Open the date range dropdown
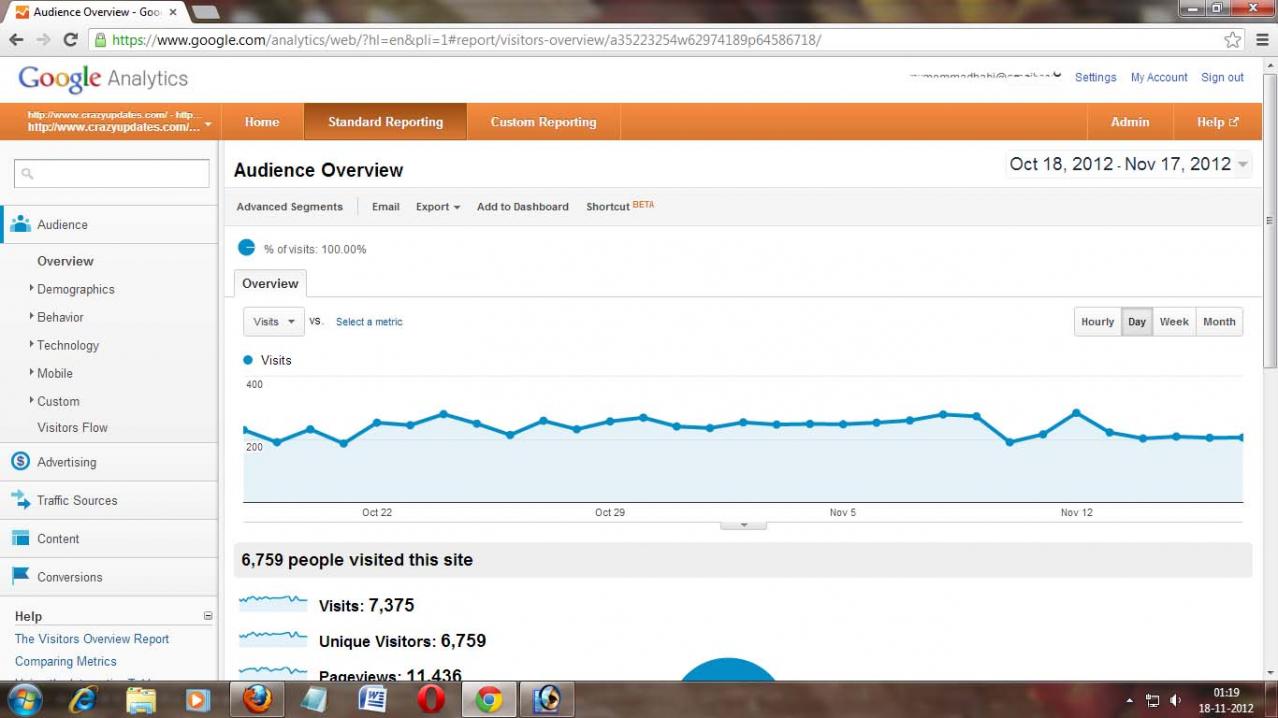The height and width of the screenshot is (718, 1278). click(1129, 164)
